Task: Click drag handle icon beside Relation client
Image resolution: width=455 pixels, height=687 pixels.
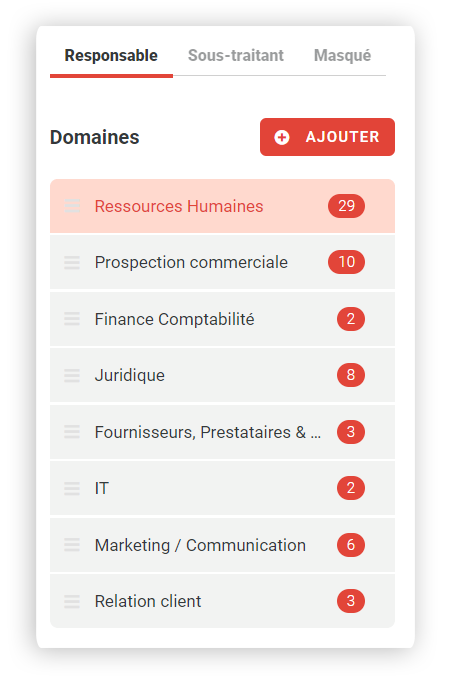Action: click(x=72, y=602)
